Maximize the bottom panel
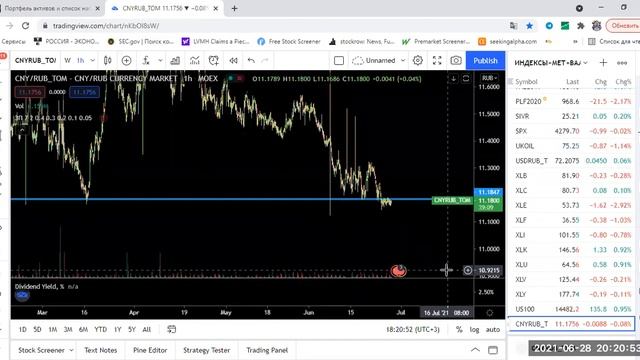The height and width of the screenshot is (360, 640). [x=493, y=350]
